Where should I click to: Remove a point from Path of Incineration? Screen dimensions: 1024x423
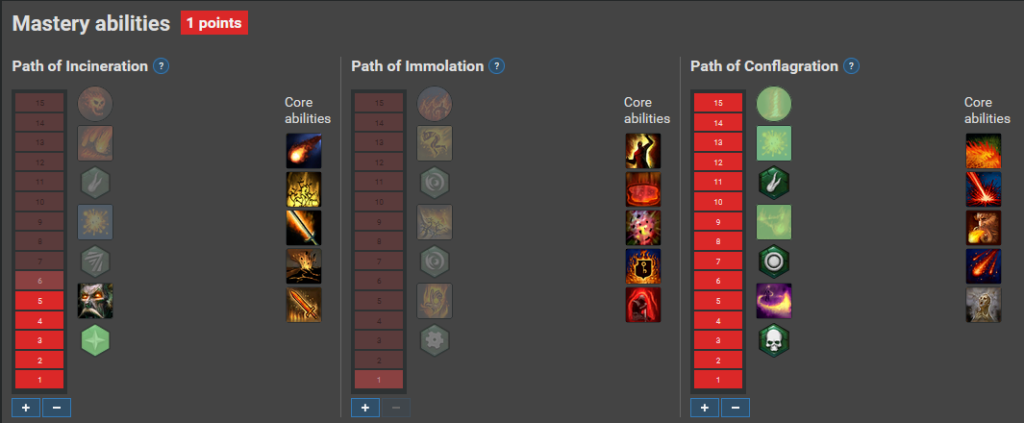(x=57, y=408)
